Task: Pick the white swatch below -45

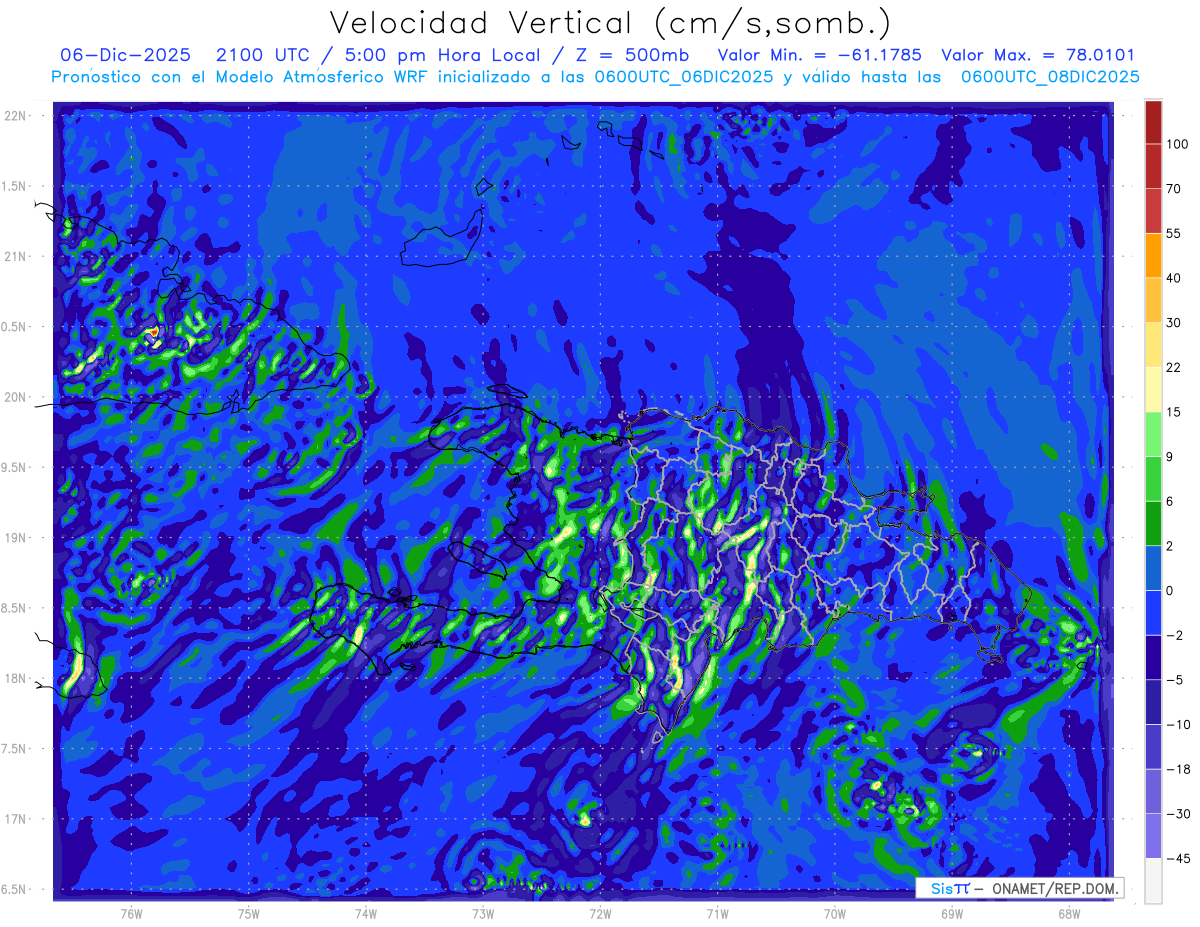Action: tap(1153, 880)
